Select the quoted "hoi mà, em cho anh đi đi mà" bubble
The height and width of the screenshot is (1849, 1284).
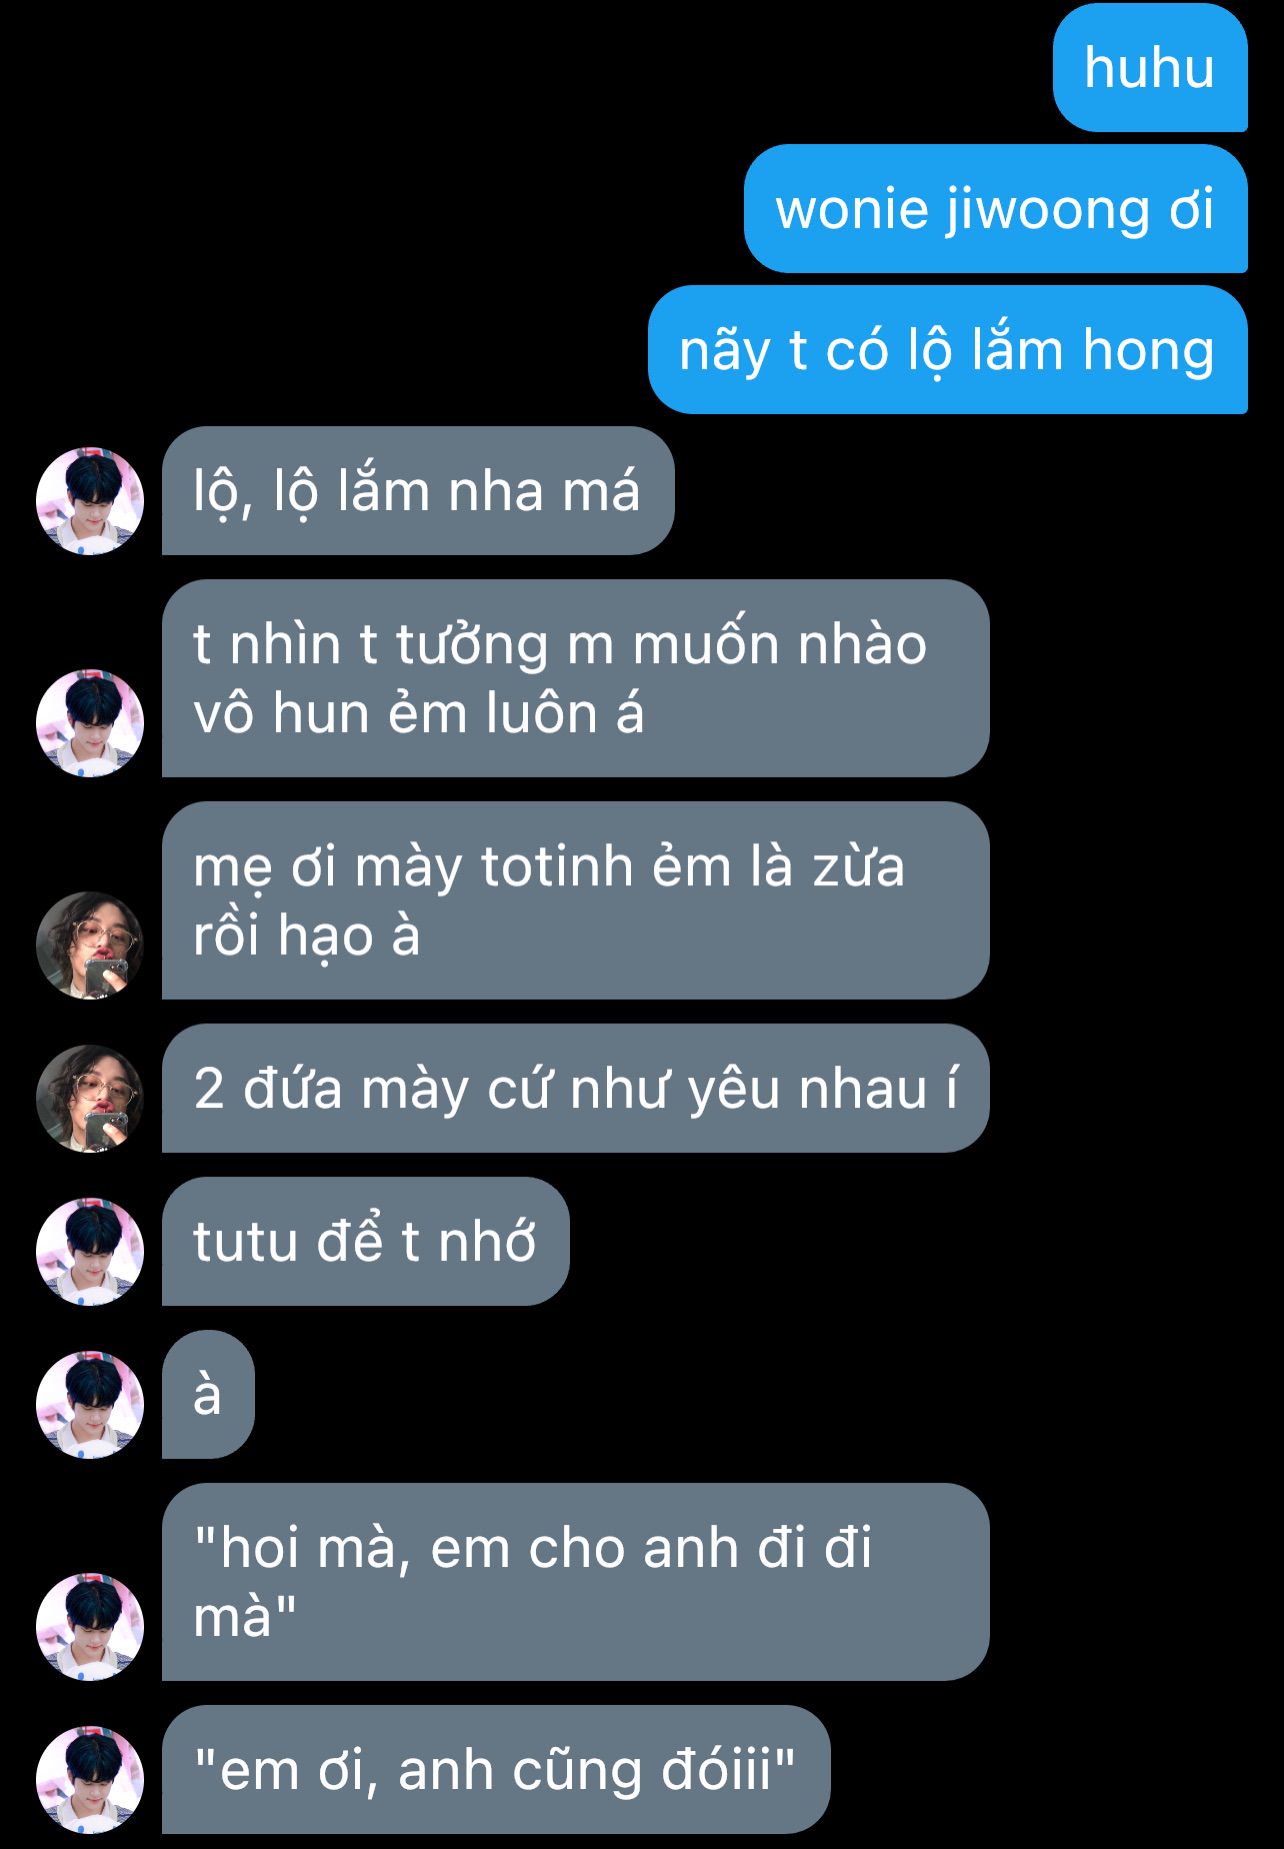[x=576, y=1582]
